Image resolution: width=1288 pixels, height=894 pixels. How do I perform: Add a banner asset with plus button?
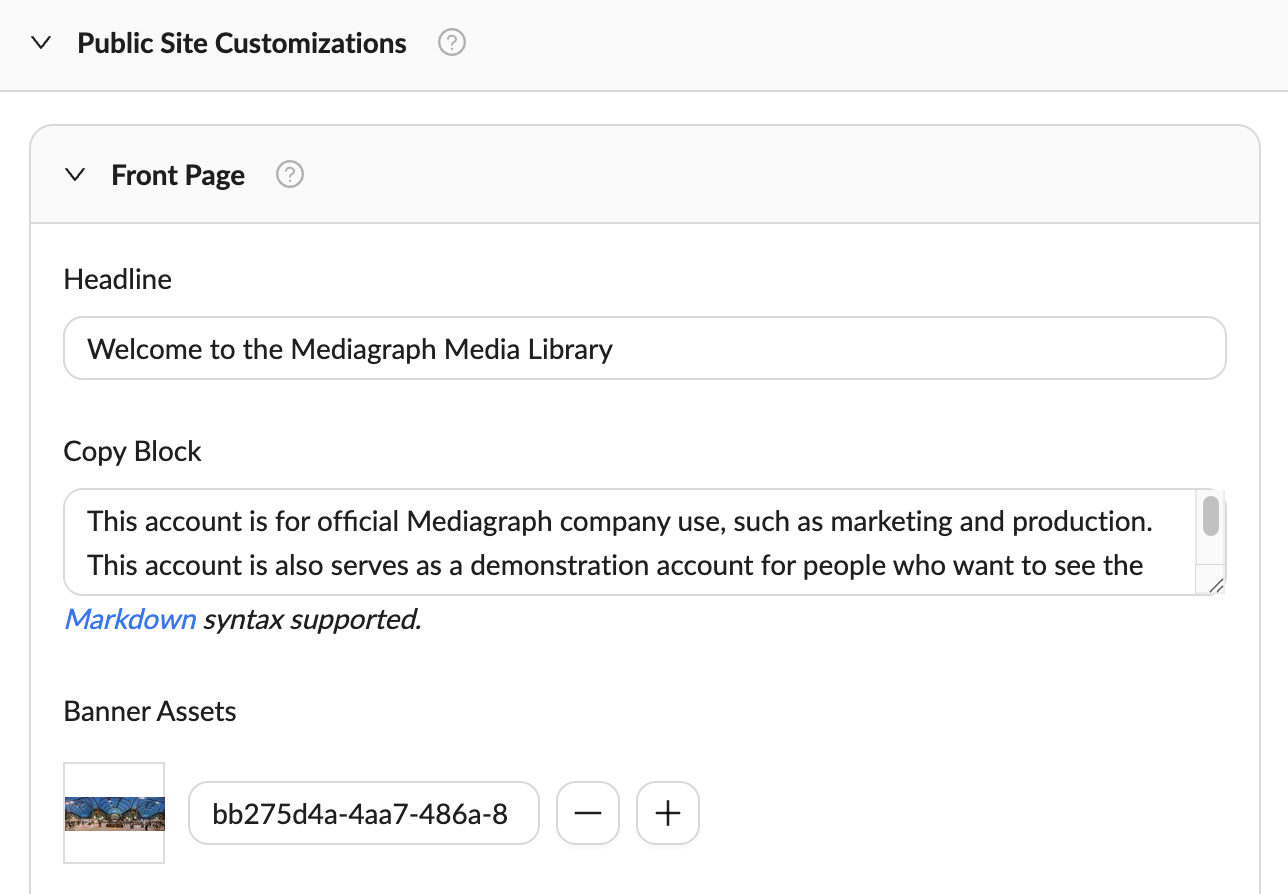(668, 814)
